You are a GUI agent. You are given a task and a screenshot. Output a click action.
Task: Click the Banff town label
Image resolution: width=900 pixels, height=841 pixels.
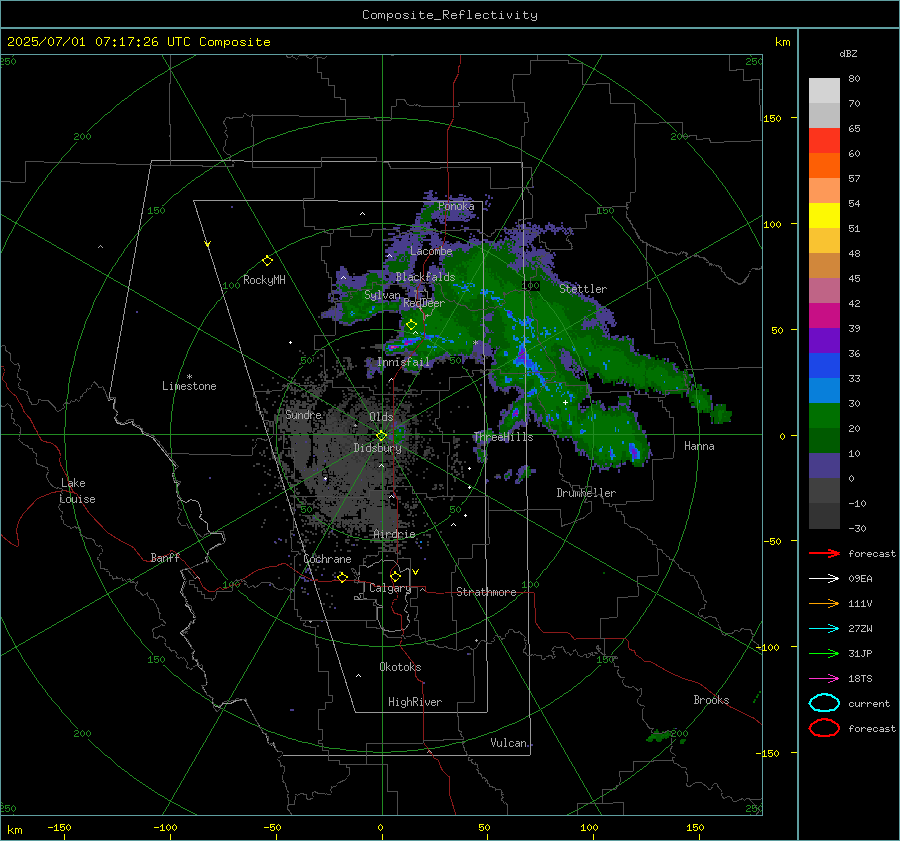(165, 557)
